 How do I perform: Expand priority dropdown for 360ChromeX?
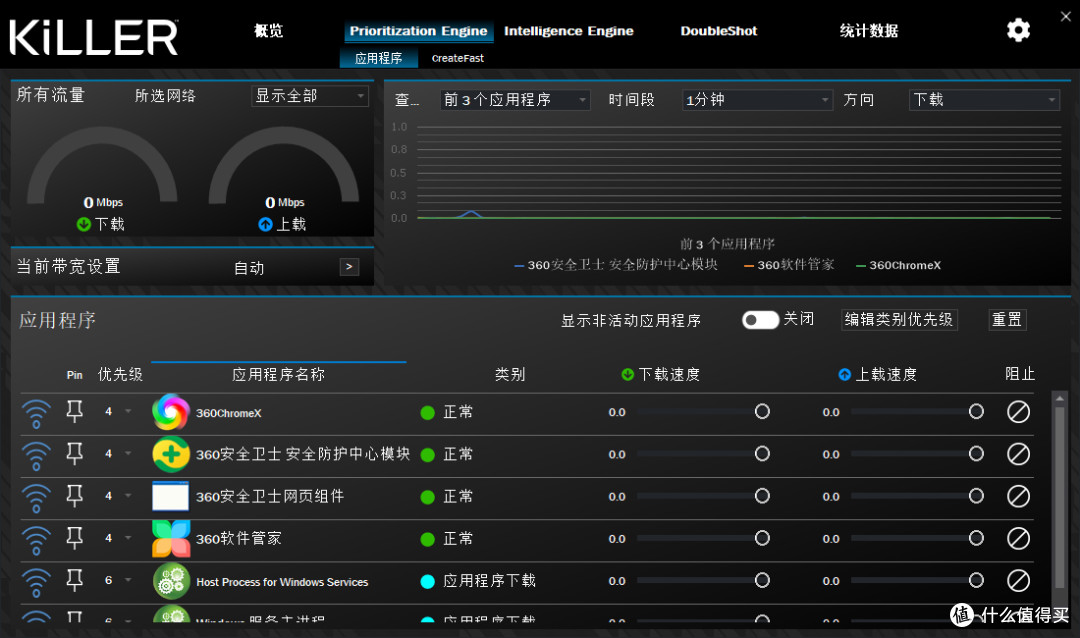pos(128,411)
